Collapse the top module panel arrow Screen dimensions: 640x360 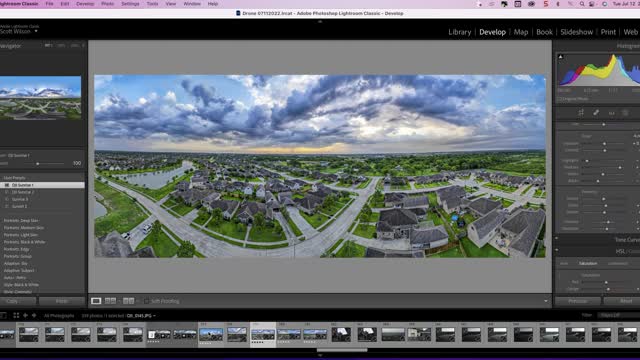click(x=320, y=22)
